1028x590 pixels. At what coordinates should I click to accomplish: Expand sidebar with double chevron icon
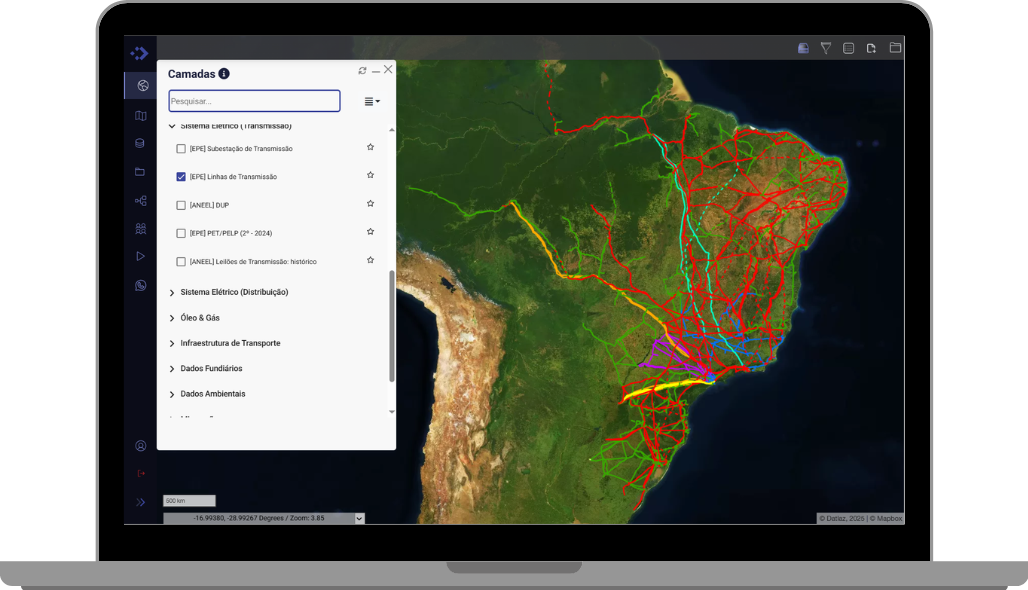(x=140, y=502)
